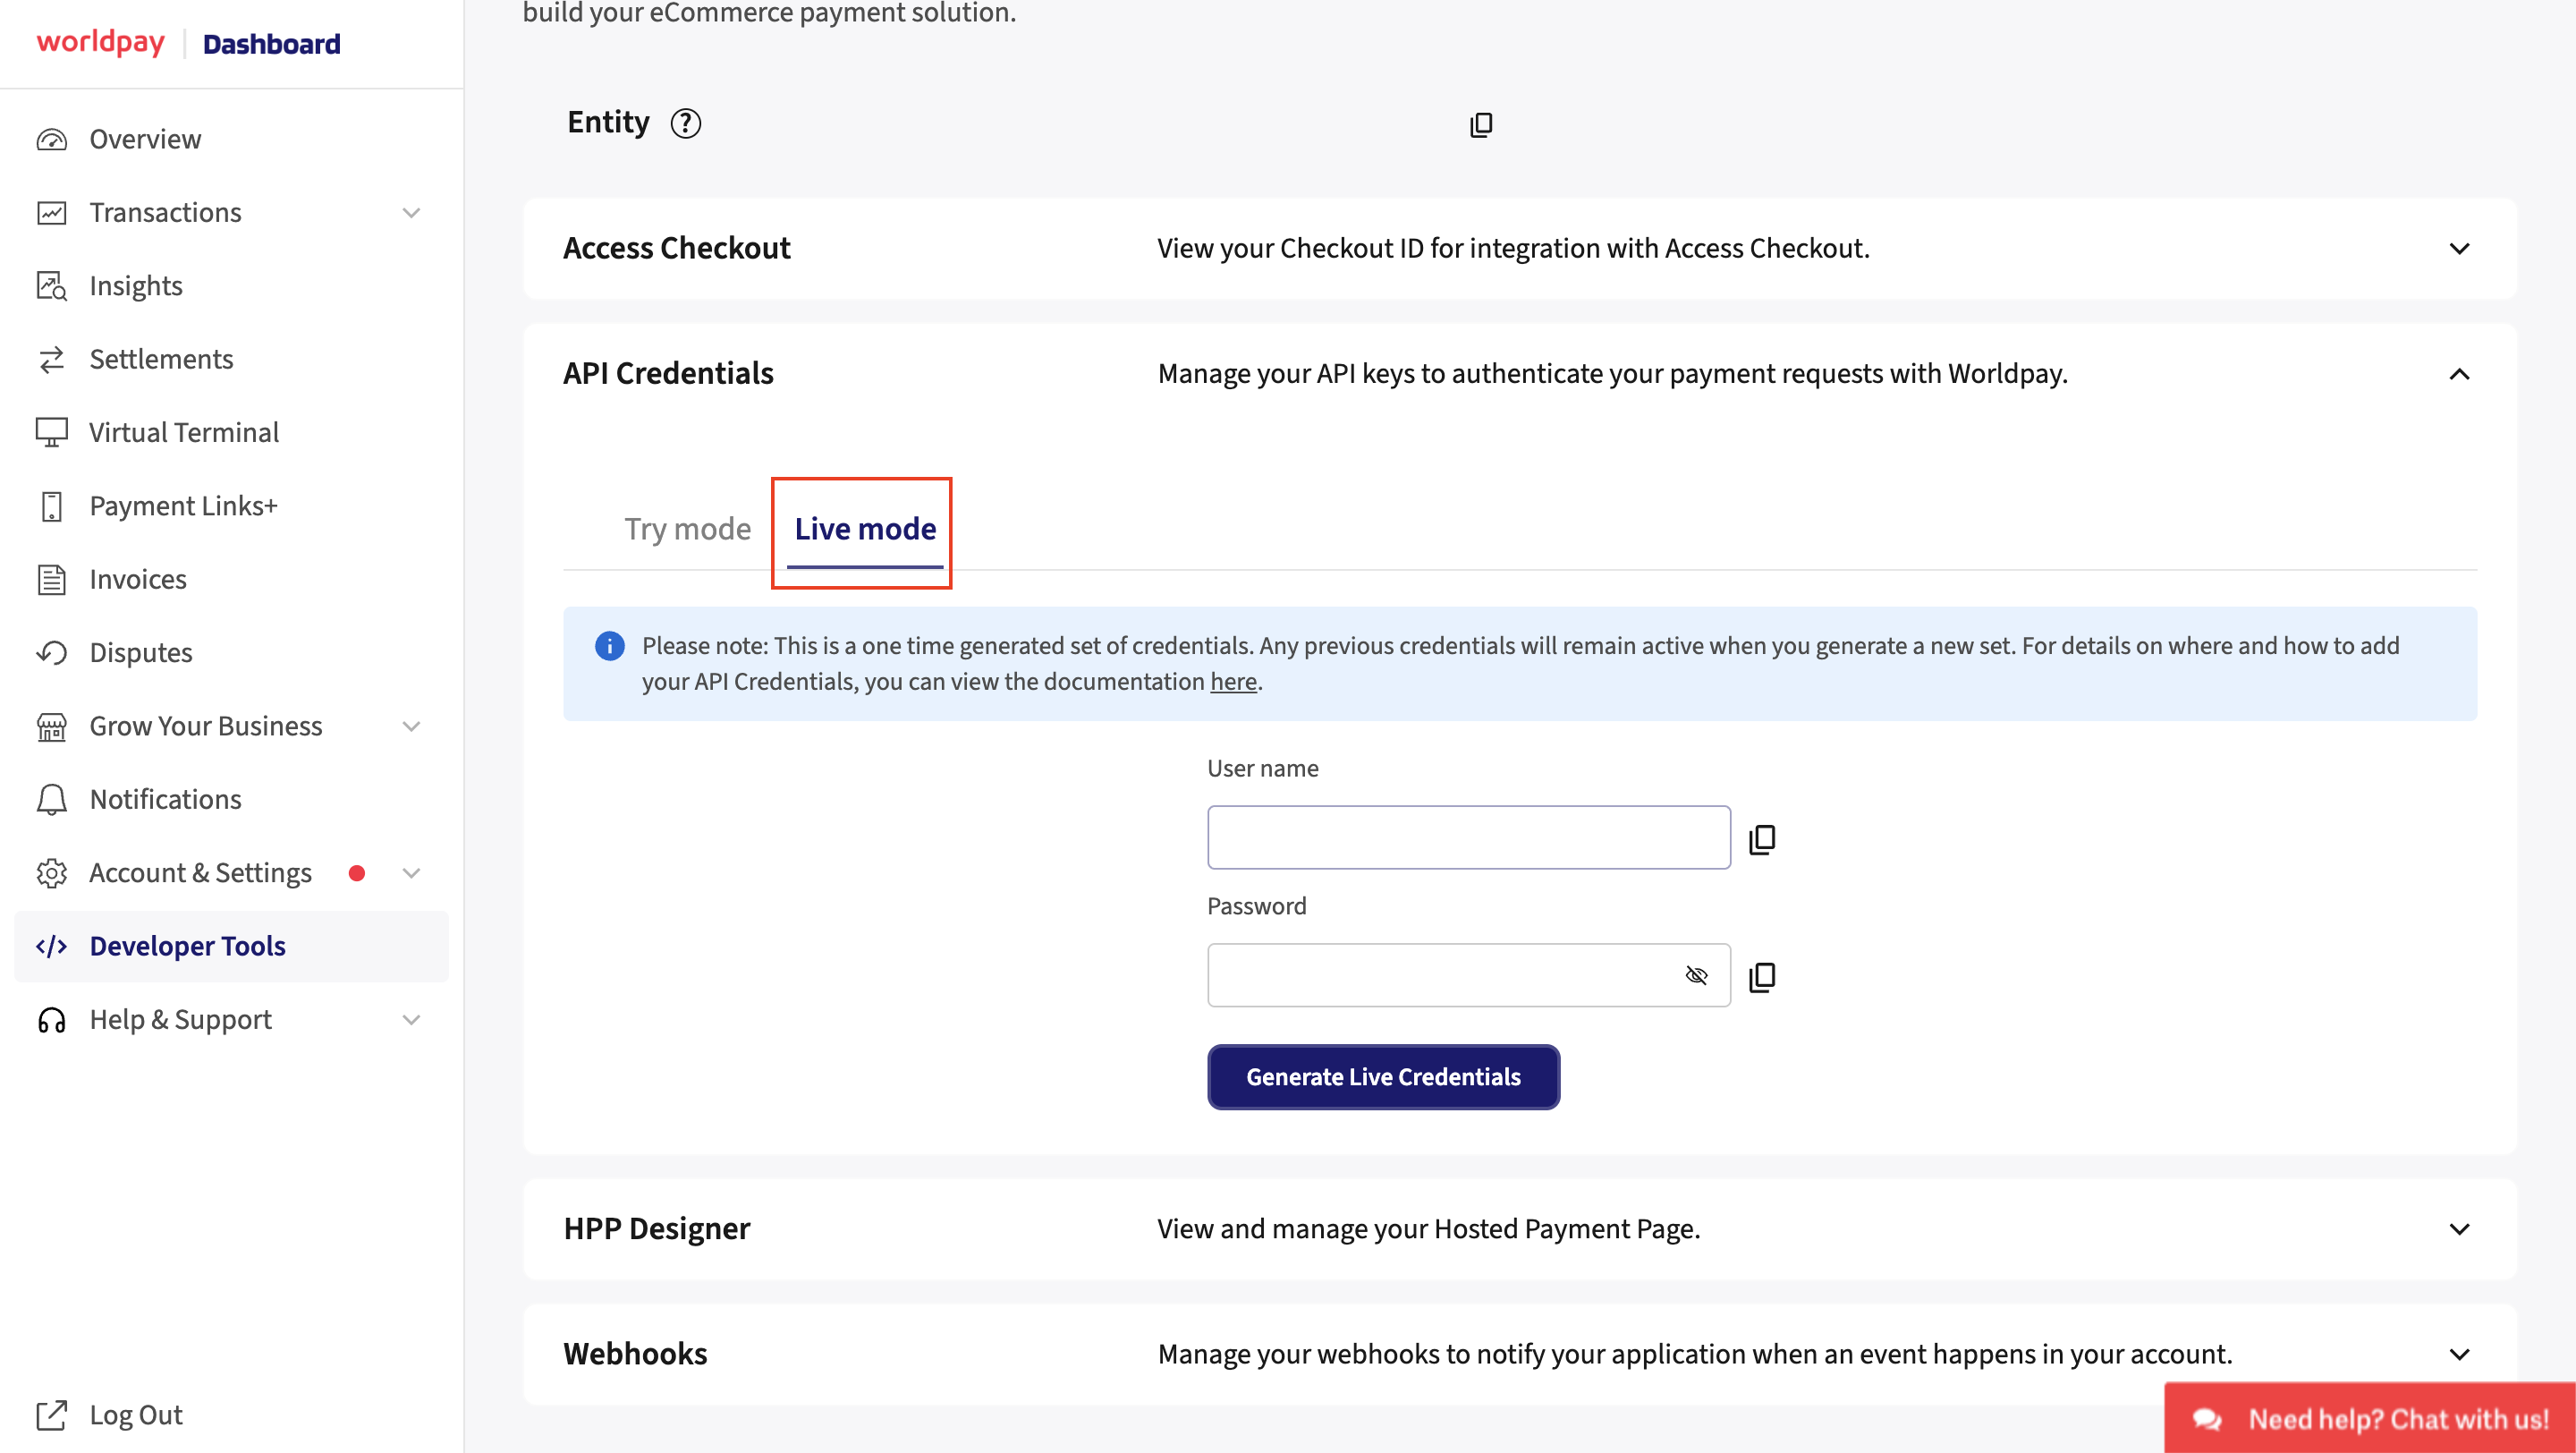
Task: Copy the Entity ID with the copy icon
Action: pyautogui.click(x=1481, y=125)
